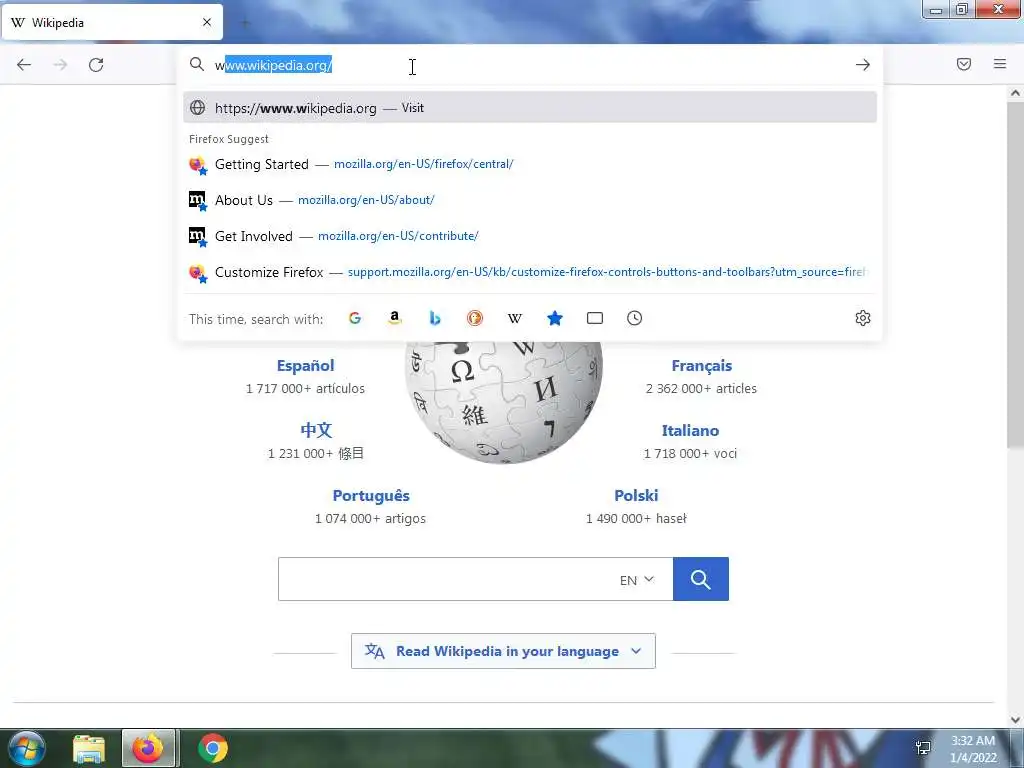1024x768 pixels.
Task: Open the Get Involved suggestion
Action: [530, 236]
